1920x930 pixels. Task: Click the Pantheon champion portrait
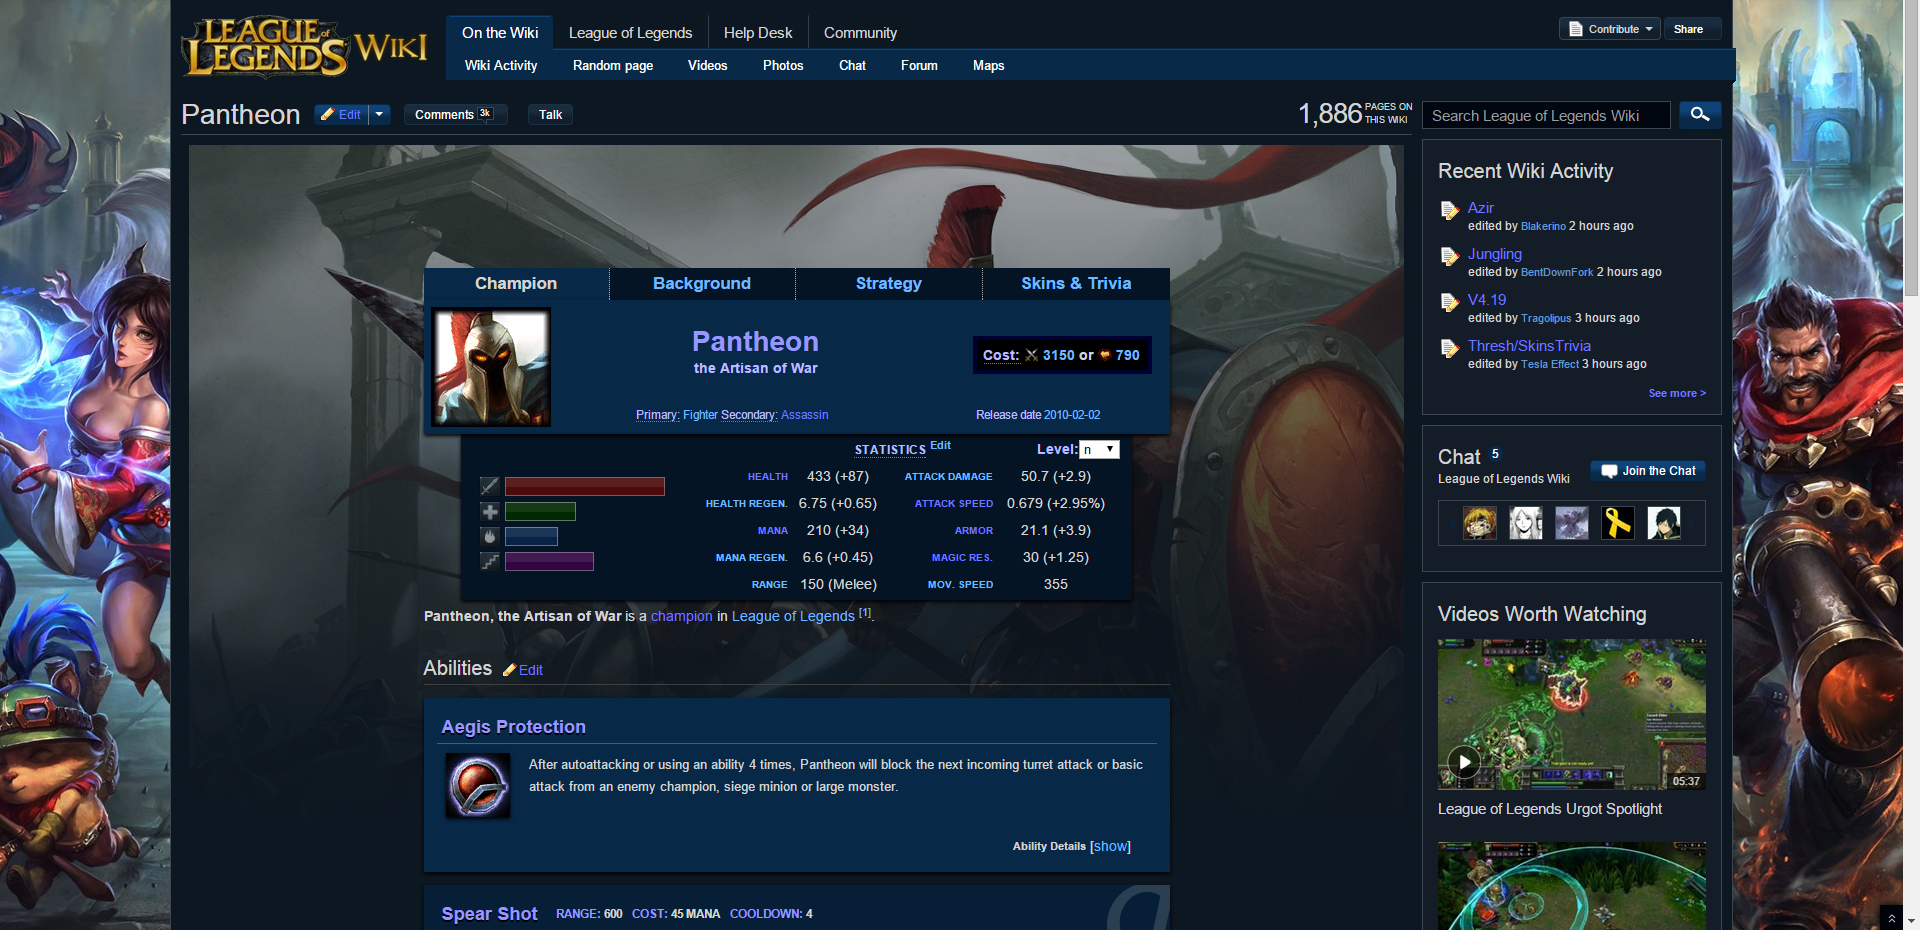pos(491,367)
